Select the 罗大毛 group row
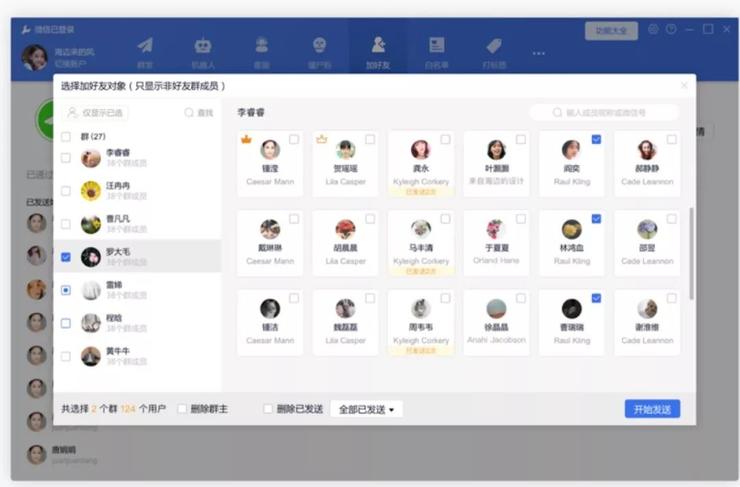This screenshot has width=740, height=487. (x=137, y=256)
